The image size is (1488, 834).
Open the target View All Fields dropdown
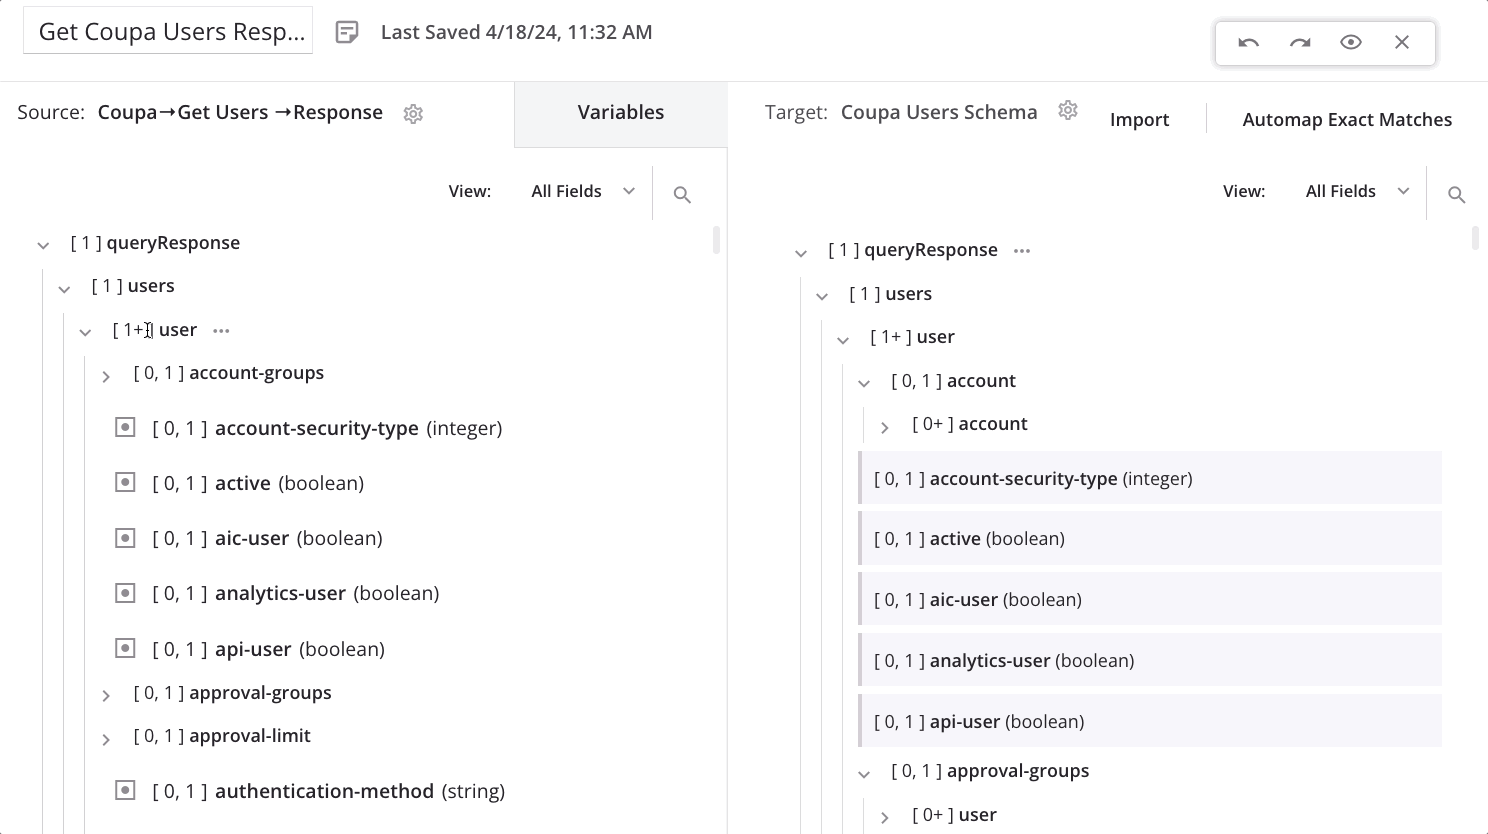(1357, 191)
